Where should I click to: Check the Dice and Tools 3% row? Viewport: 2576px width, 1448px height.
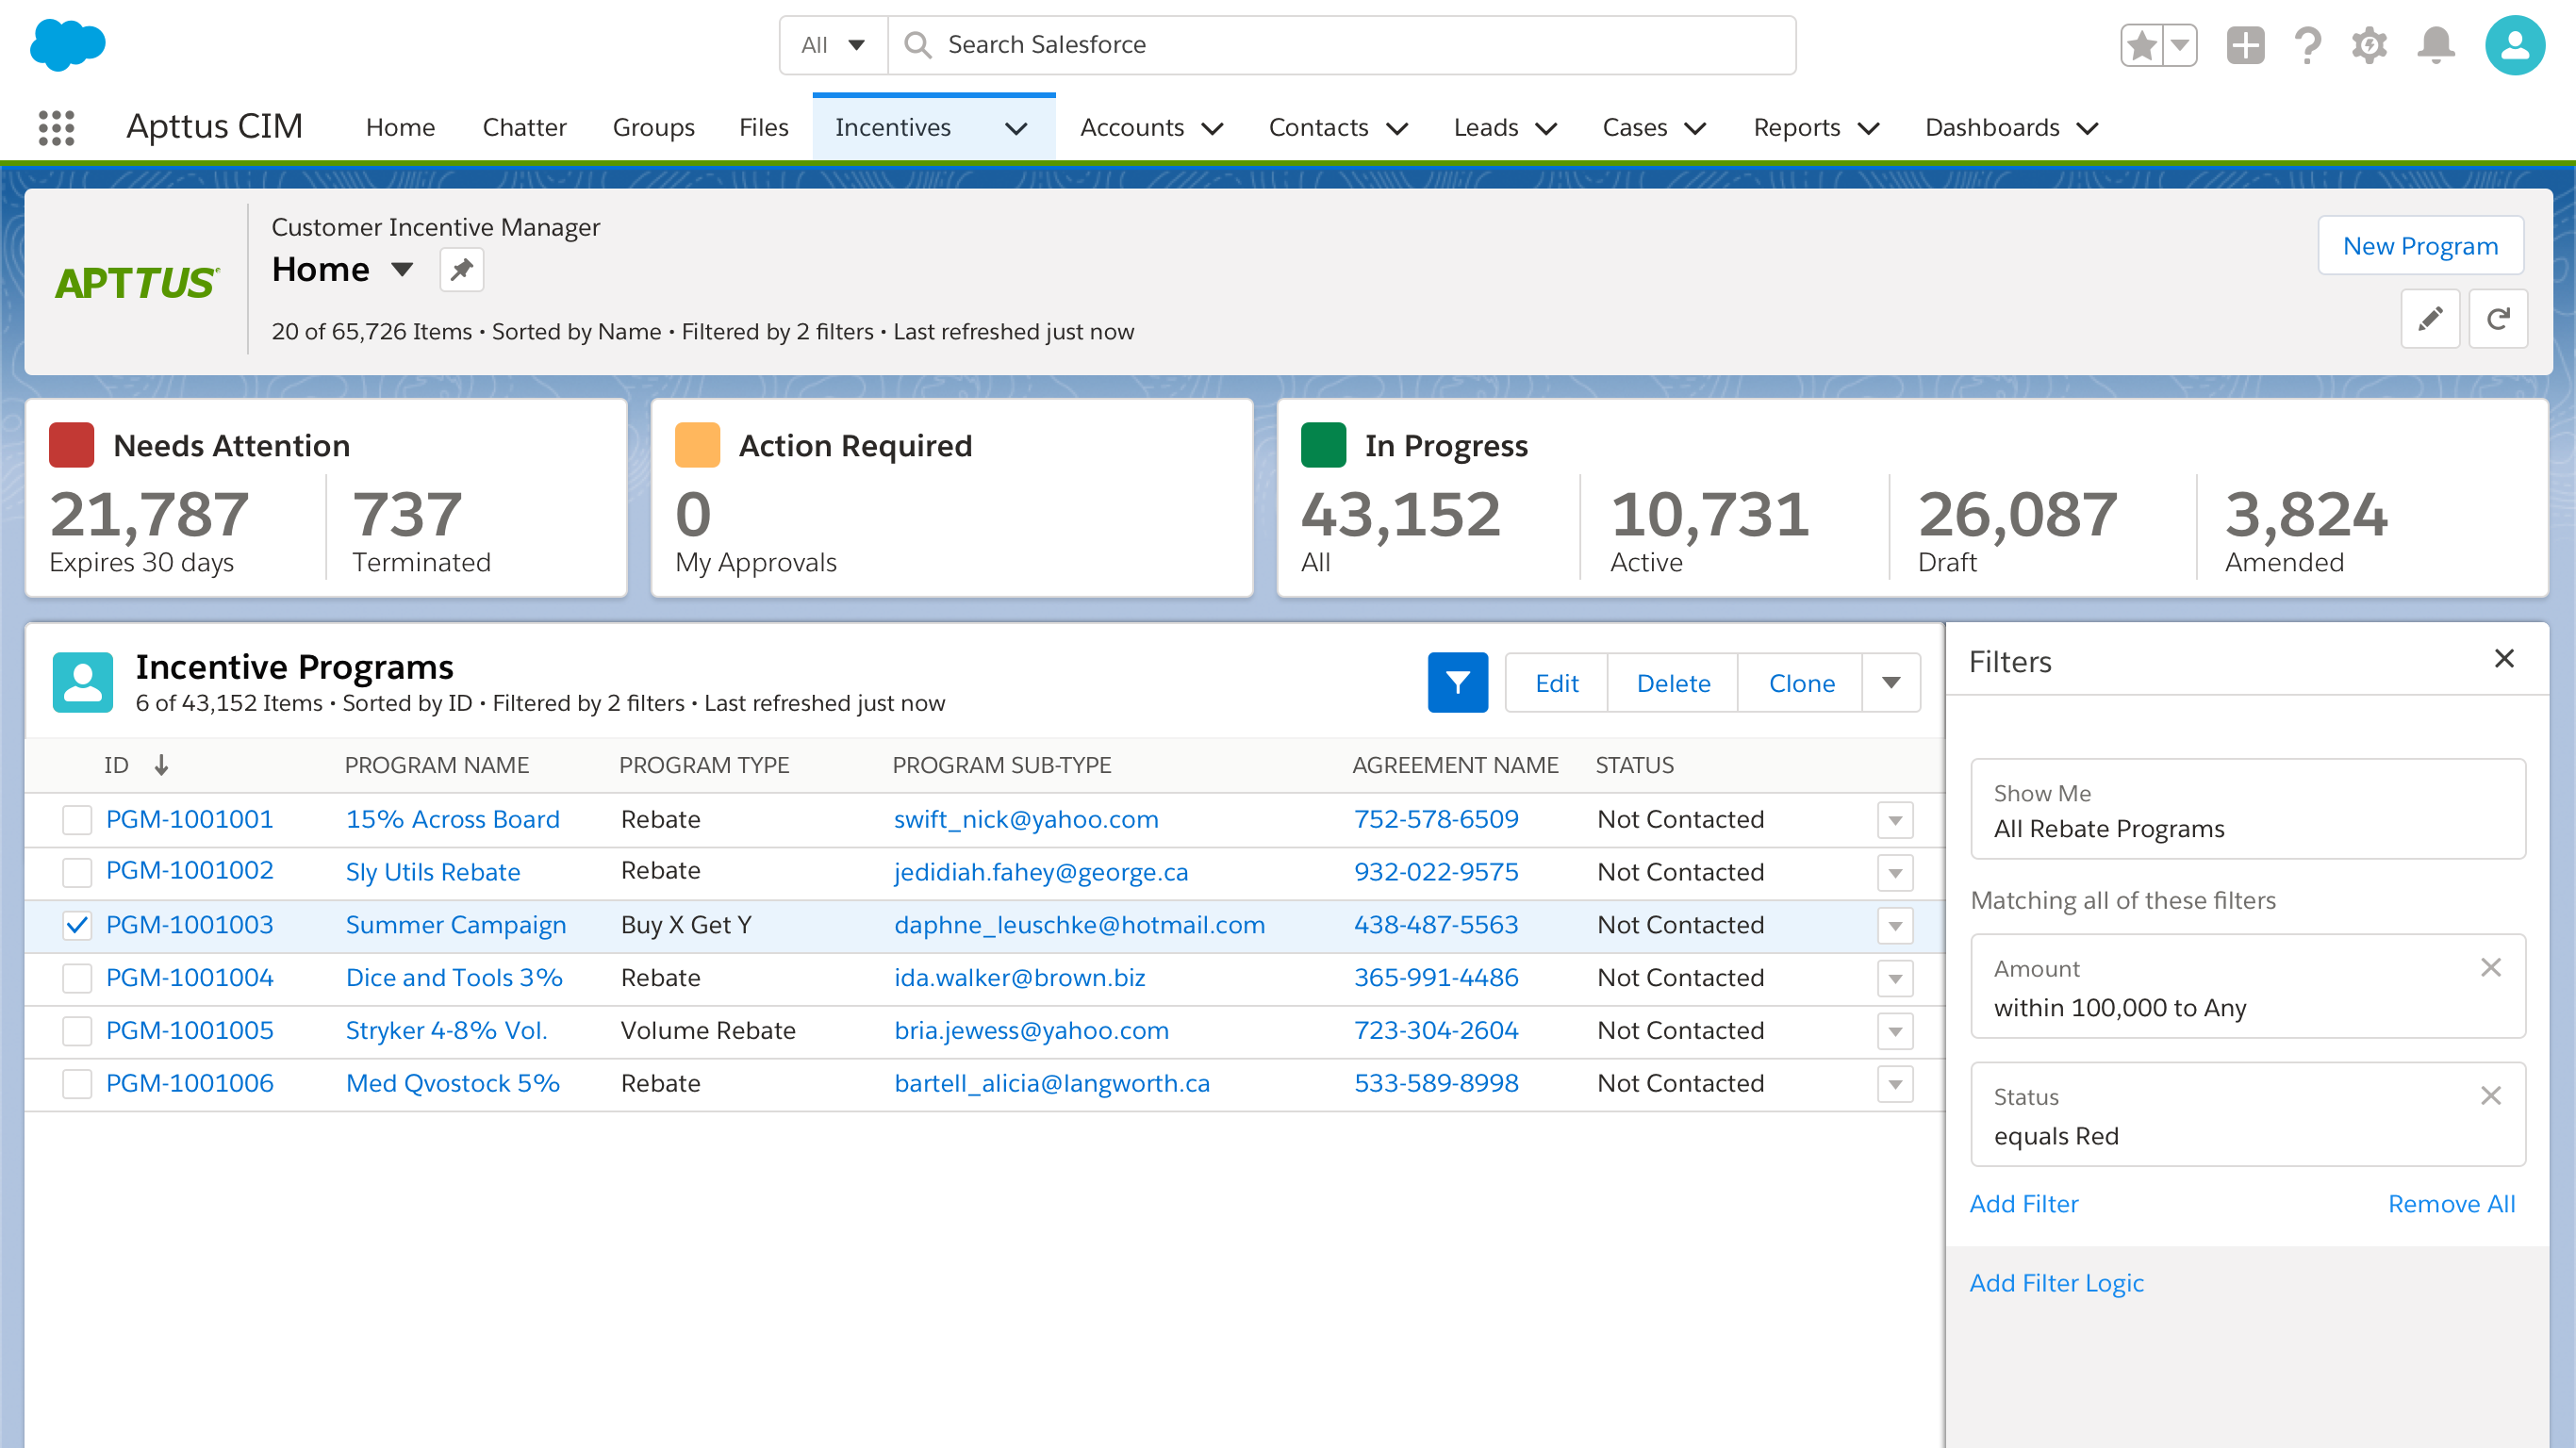[x=77, y=978]
